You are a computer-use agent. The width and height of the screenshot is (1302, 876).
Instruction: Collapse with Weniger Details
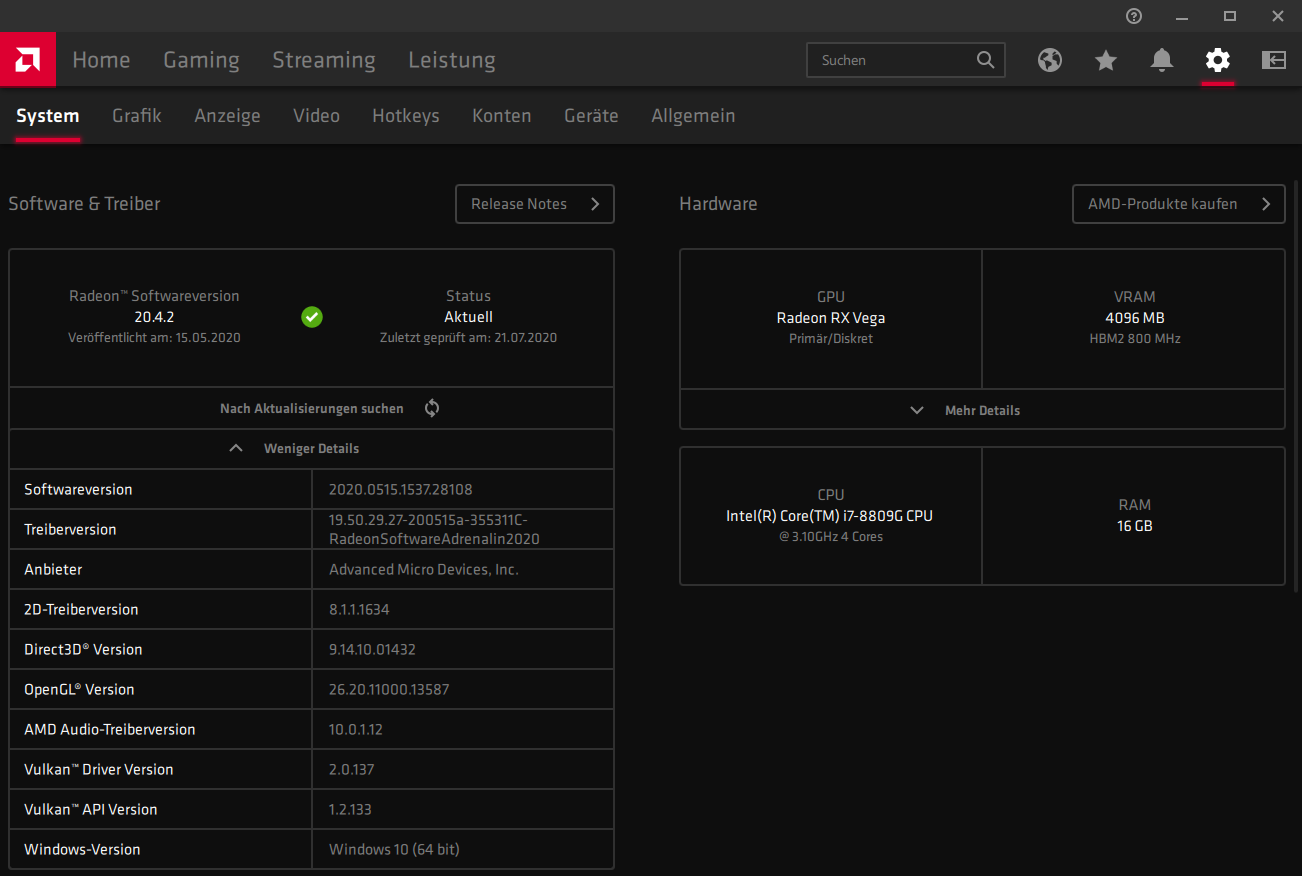(x=312, y=448)
